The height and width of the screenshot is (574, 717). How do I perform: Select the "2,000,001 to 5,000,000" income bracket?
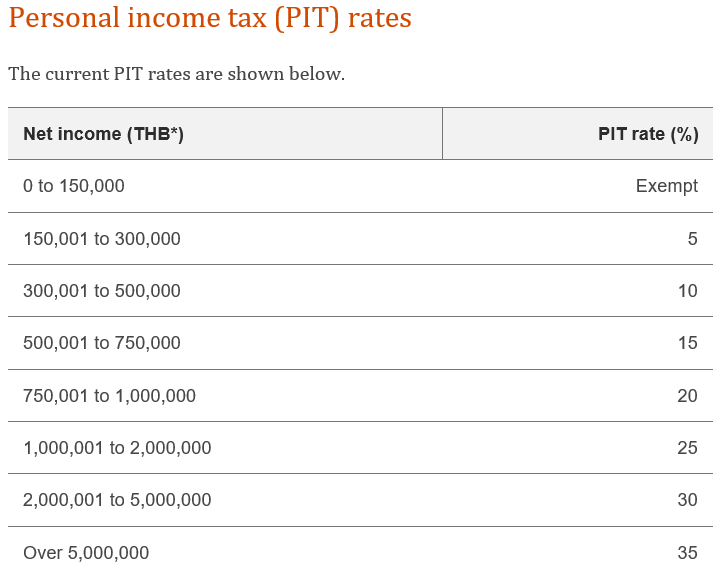point(117,500)
